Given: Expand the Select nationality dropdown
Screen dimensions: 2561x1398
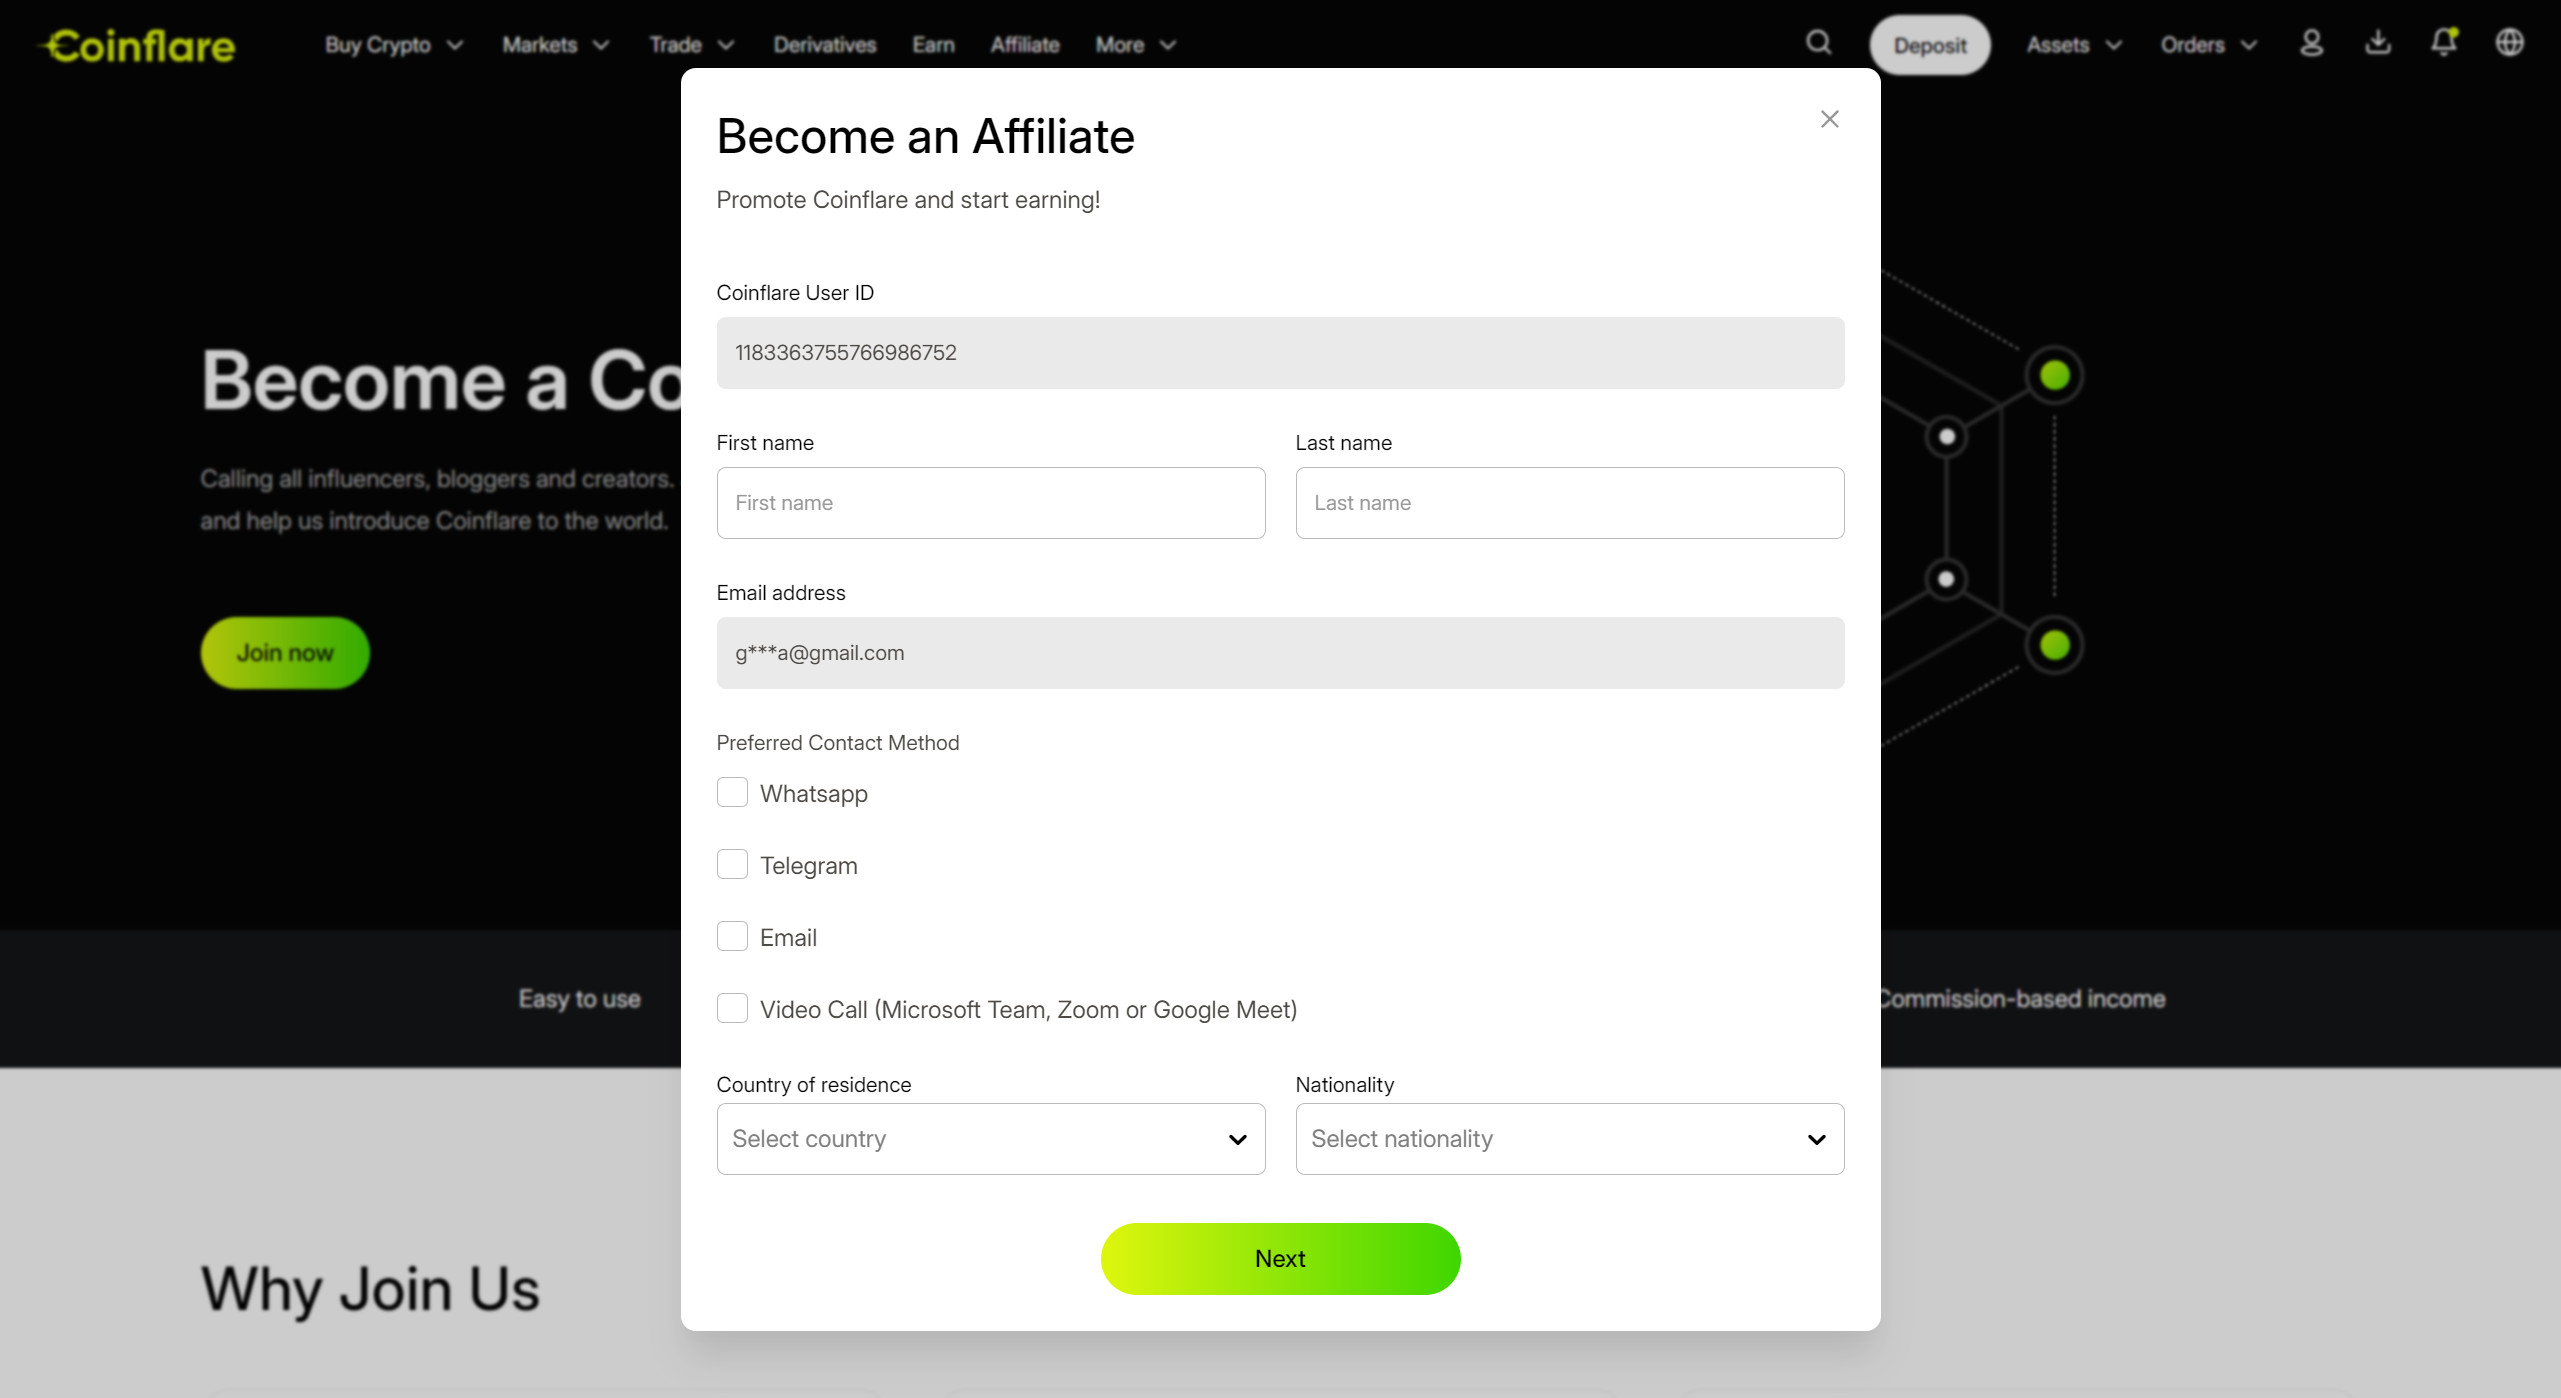Looking at the screenshot, I should [1569, 1139].
